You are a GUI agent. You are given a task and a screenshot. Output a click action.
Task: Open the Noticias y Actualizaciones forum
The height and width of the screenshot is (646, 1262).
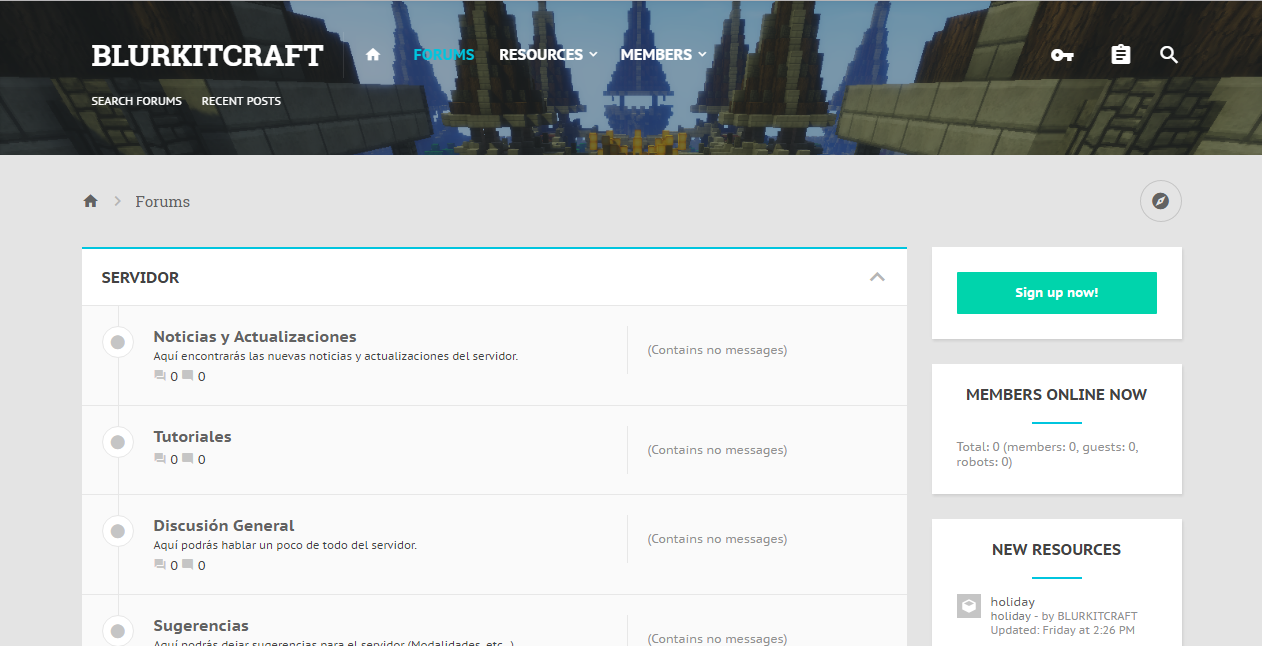(x=255, y=336)
